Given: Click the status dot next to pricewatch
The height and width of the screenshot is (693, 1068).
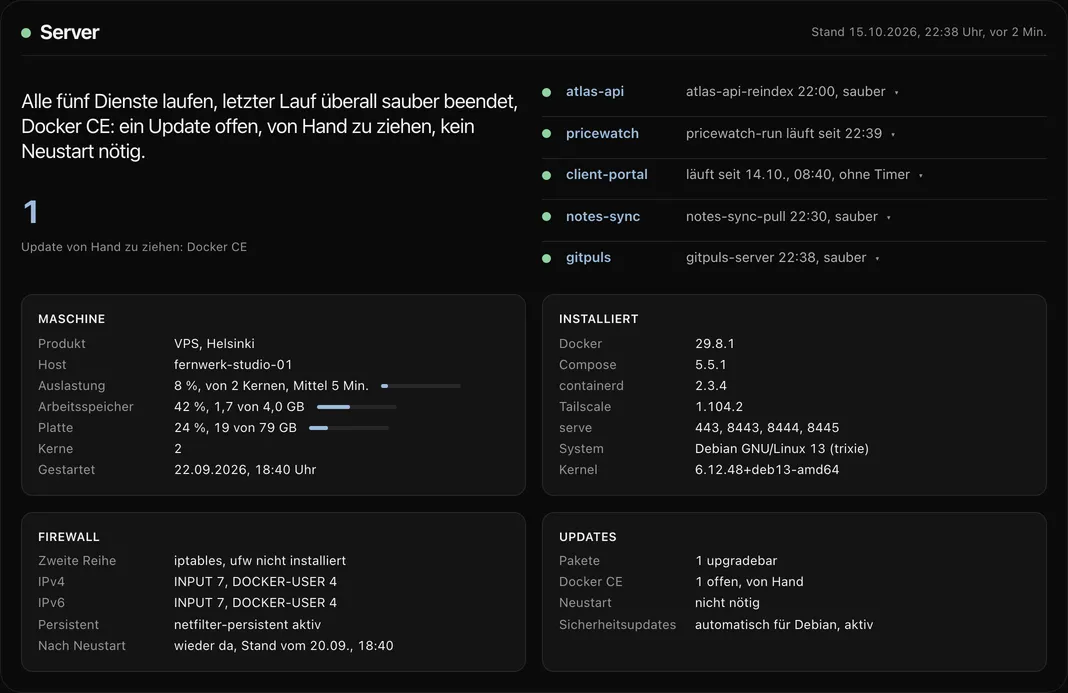Looking at the screenshot, I should [x=546, y=134].
